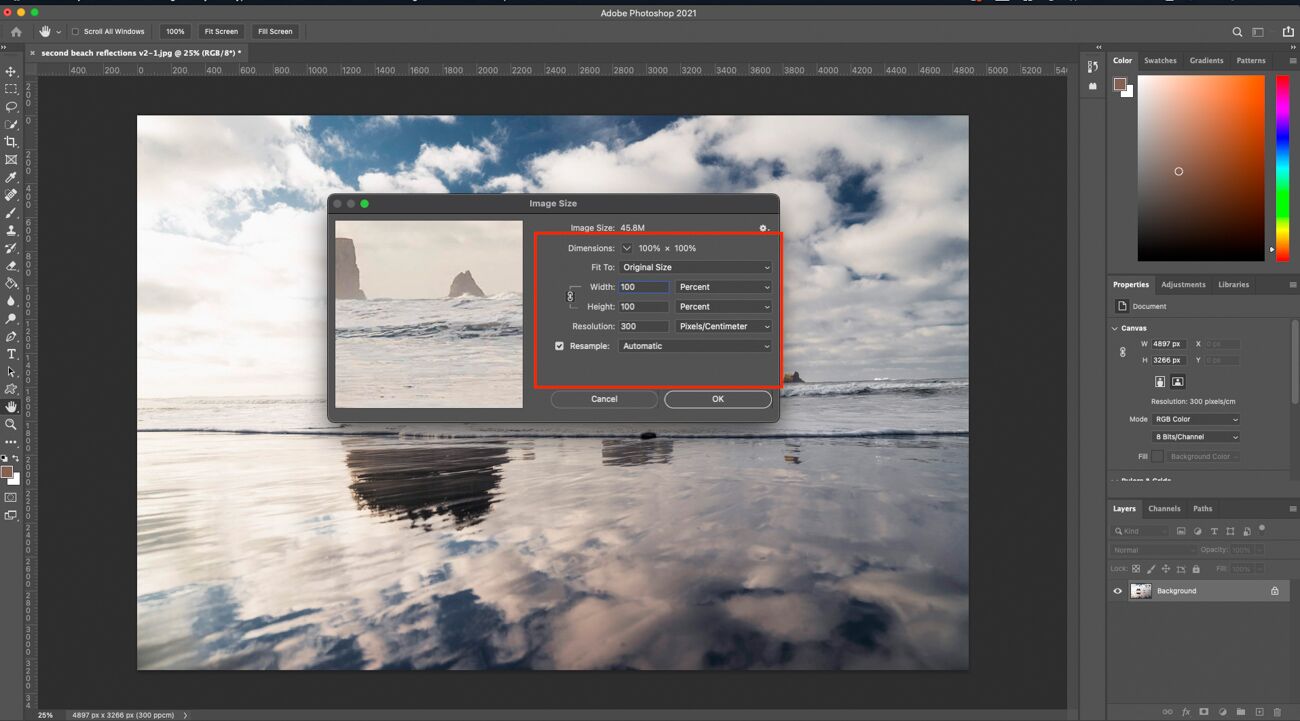Change Resolution units from Pixels/Centimeter
The height and width of the screenshot is (721, 1300).
tap(723, 325)
